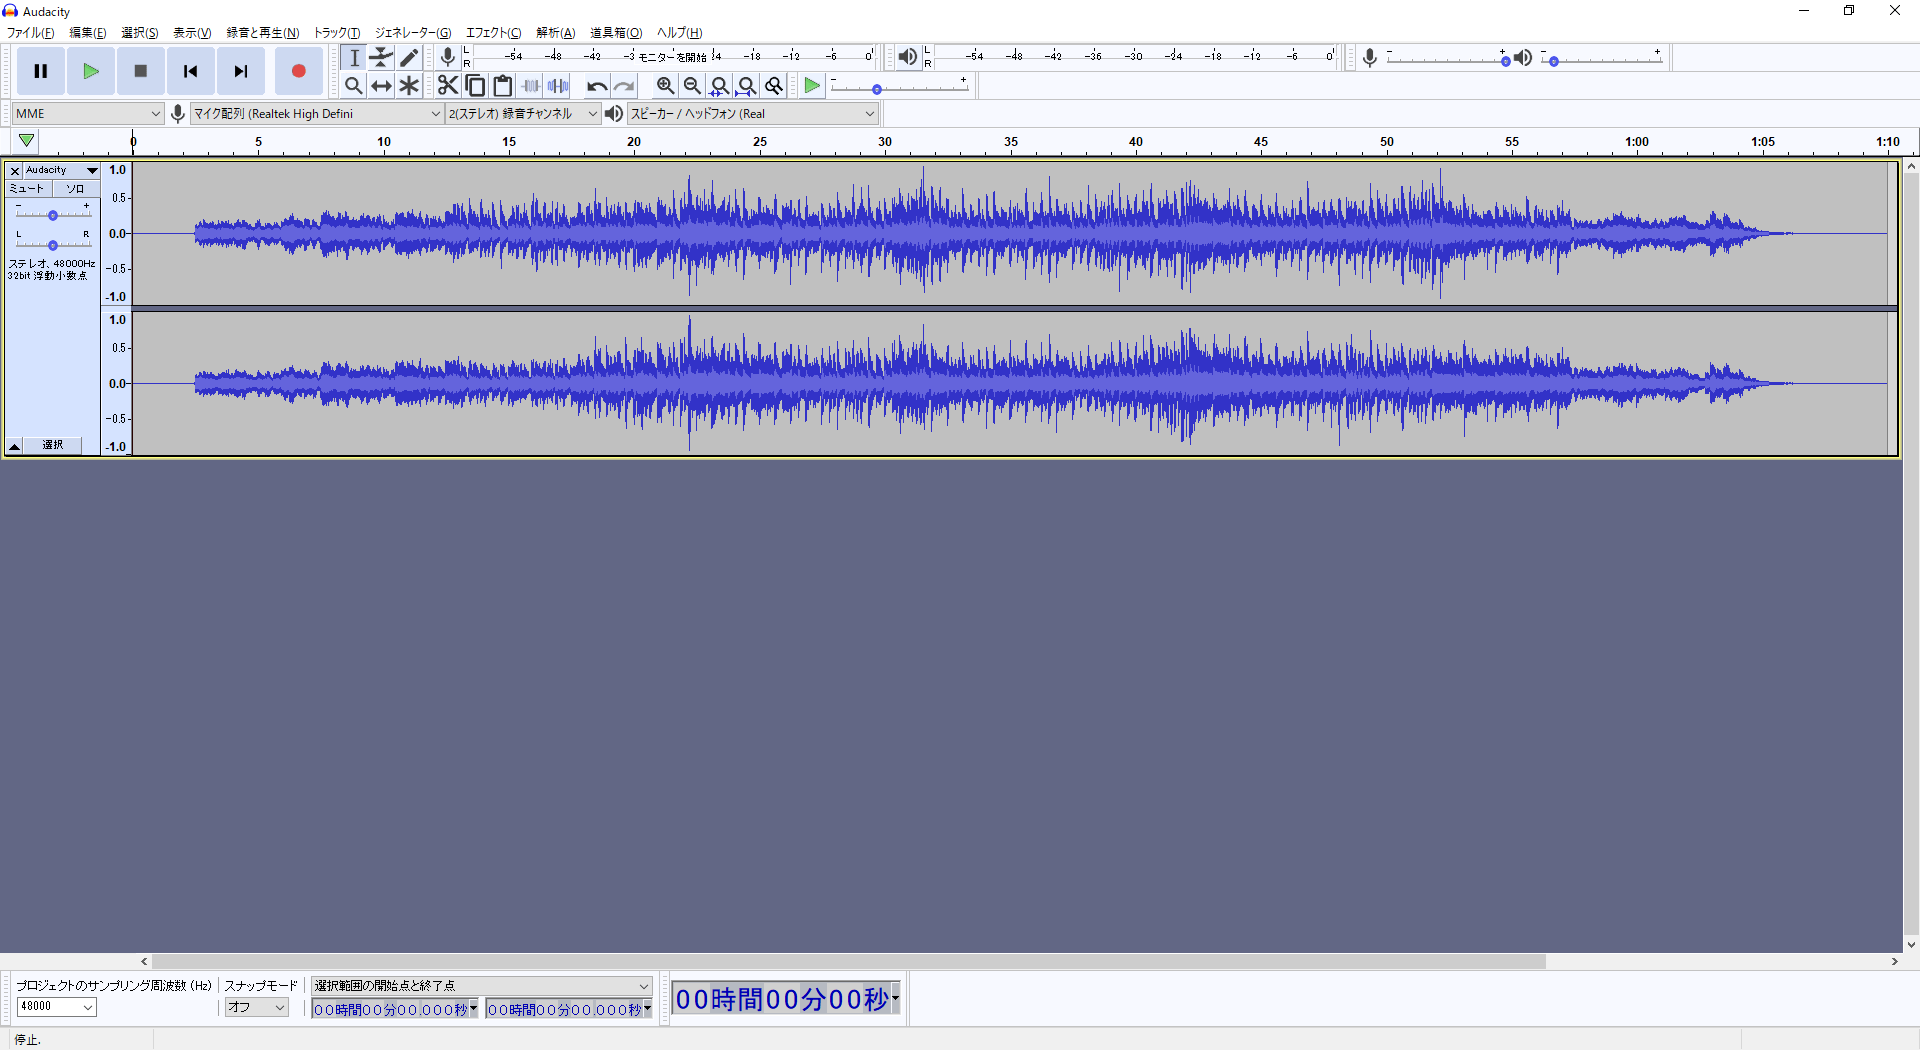Click the Zoom In magnifier icon
The height and width of the screenshot is (1050, 1920).
pyautogui.click(x=665, y=86)
